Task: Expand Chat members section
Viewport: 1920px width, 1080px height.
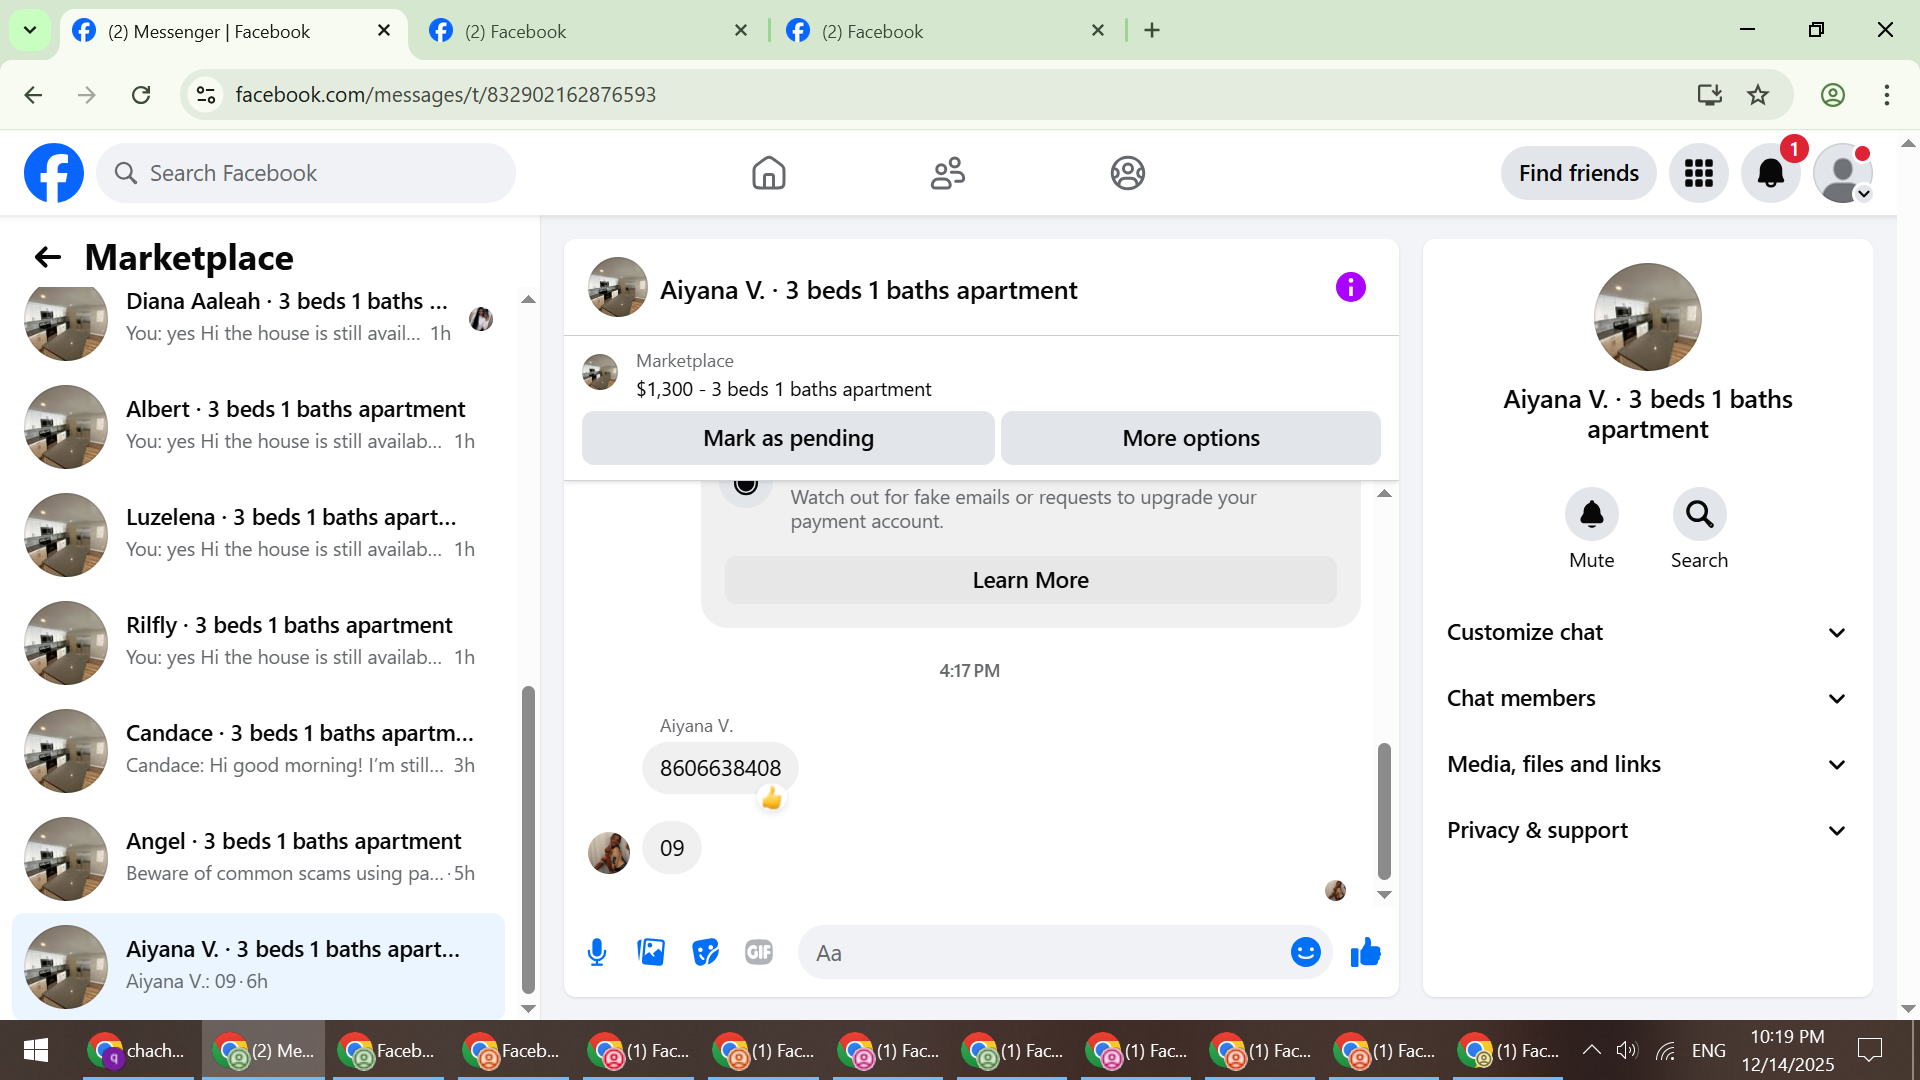Action: [1647, 698]
